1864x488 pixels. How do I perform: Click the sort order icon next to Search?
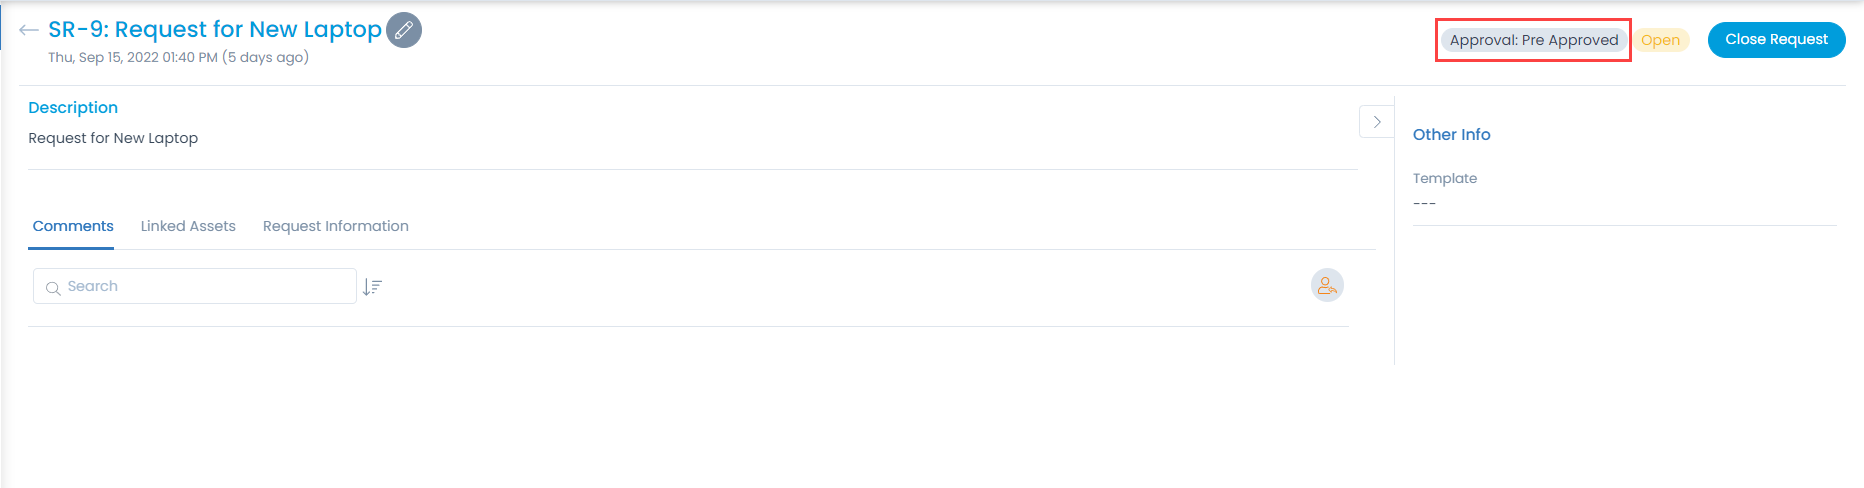click(x=373, y=287)
